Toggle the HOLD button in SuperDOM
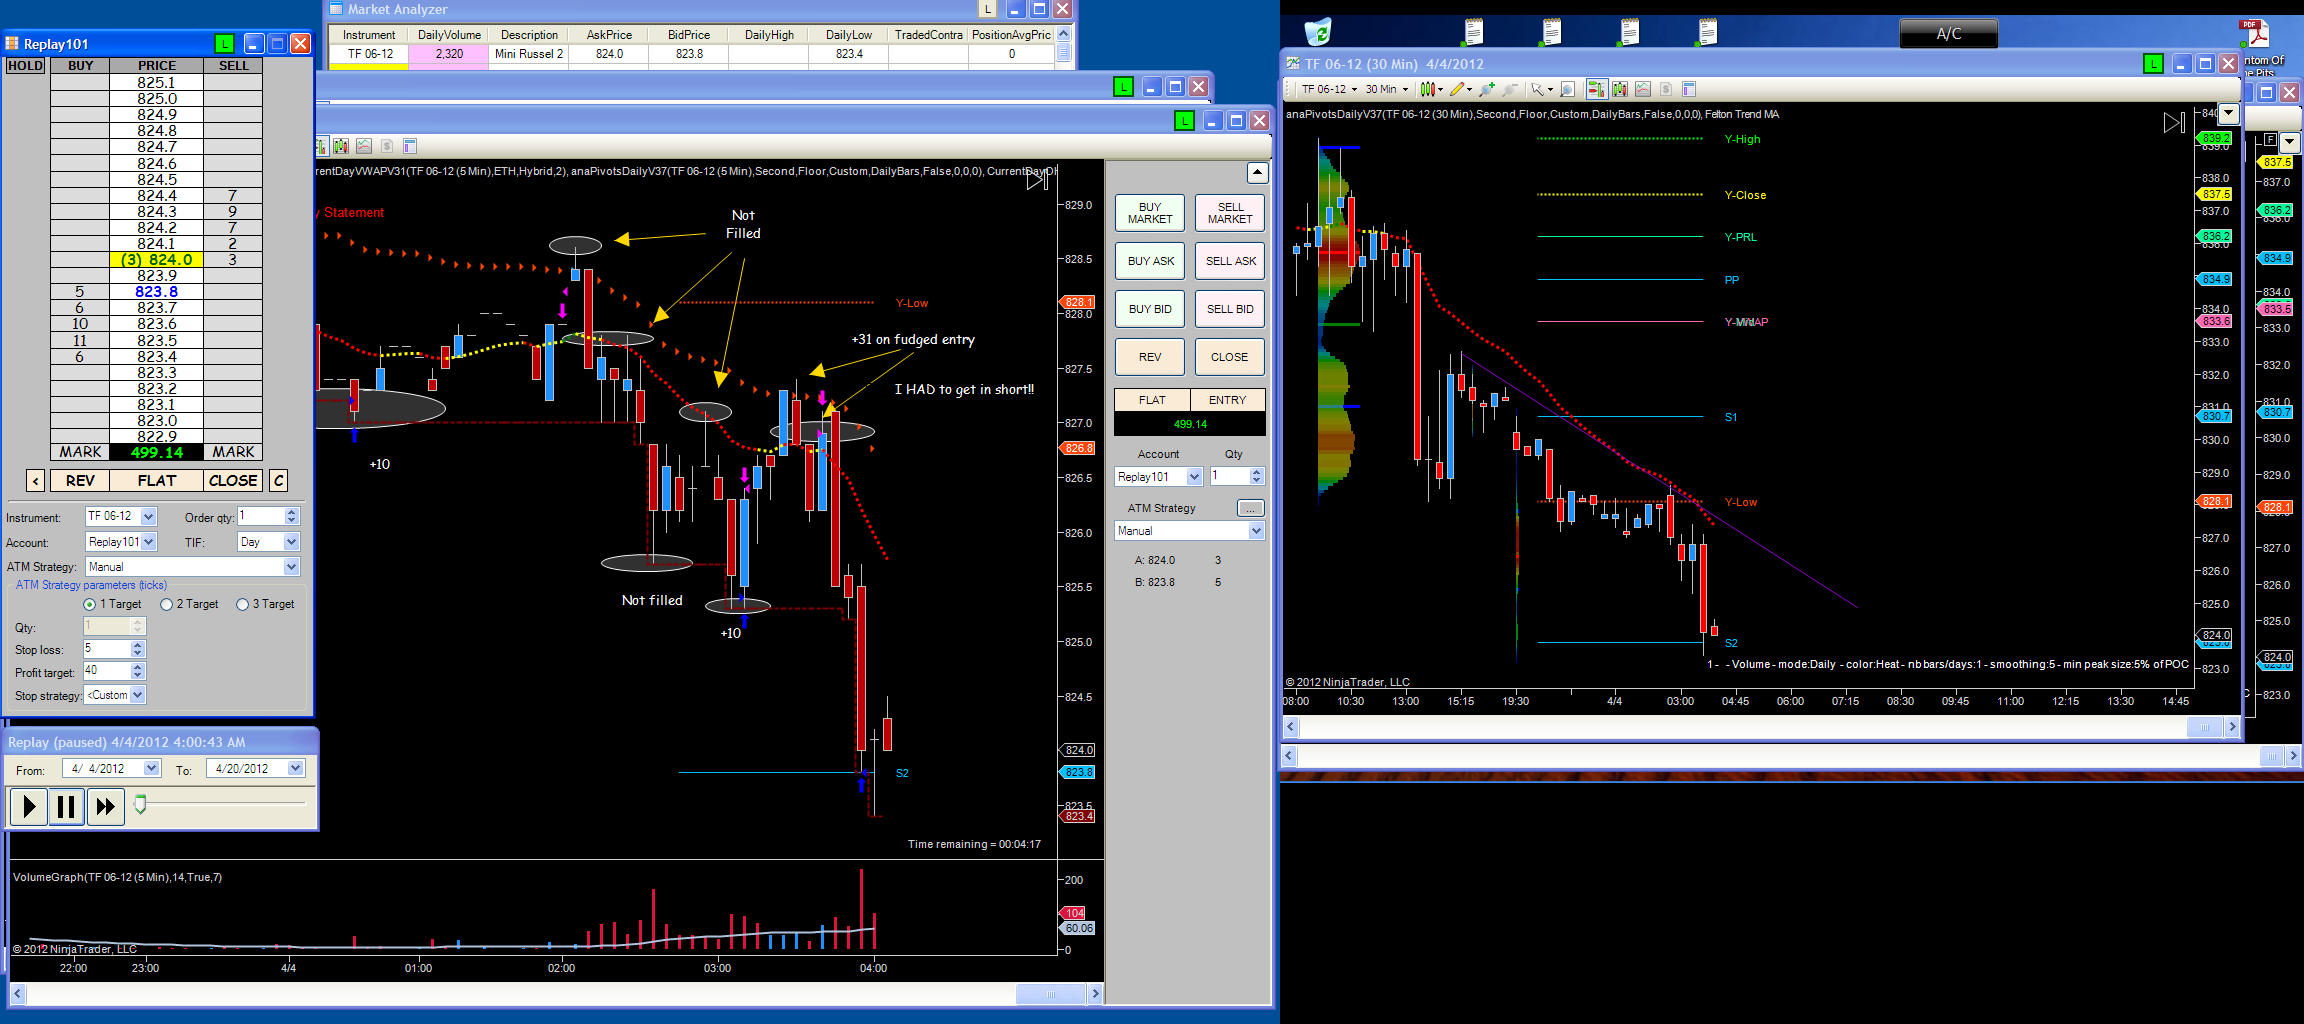 click(25, 66)
